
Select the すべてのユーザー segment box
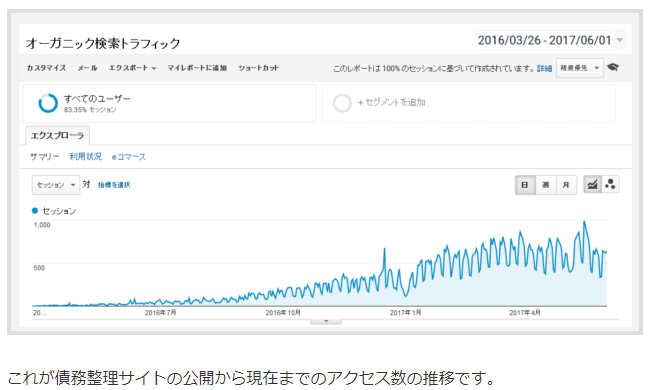point(169,104)
